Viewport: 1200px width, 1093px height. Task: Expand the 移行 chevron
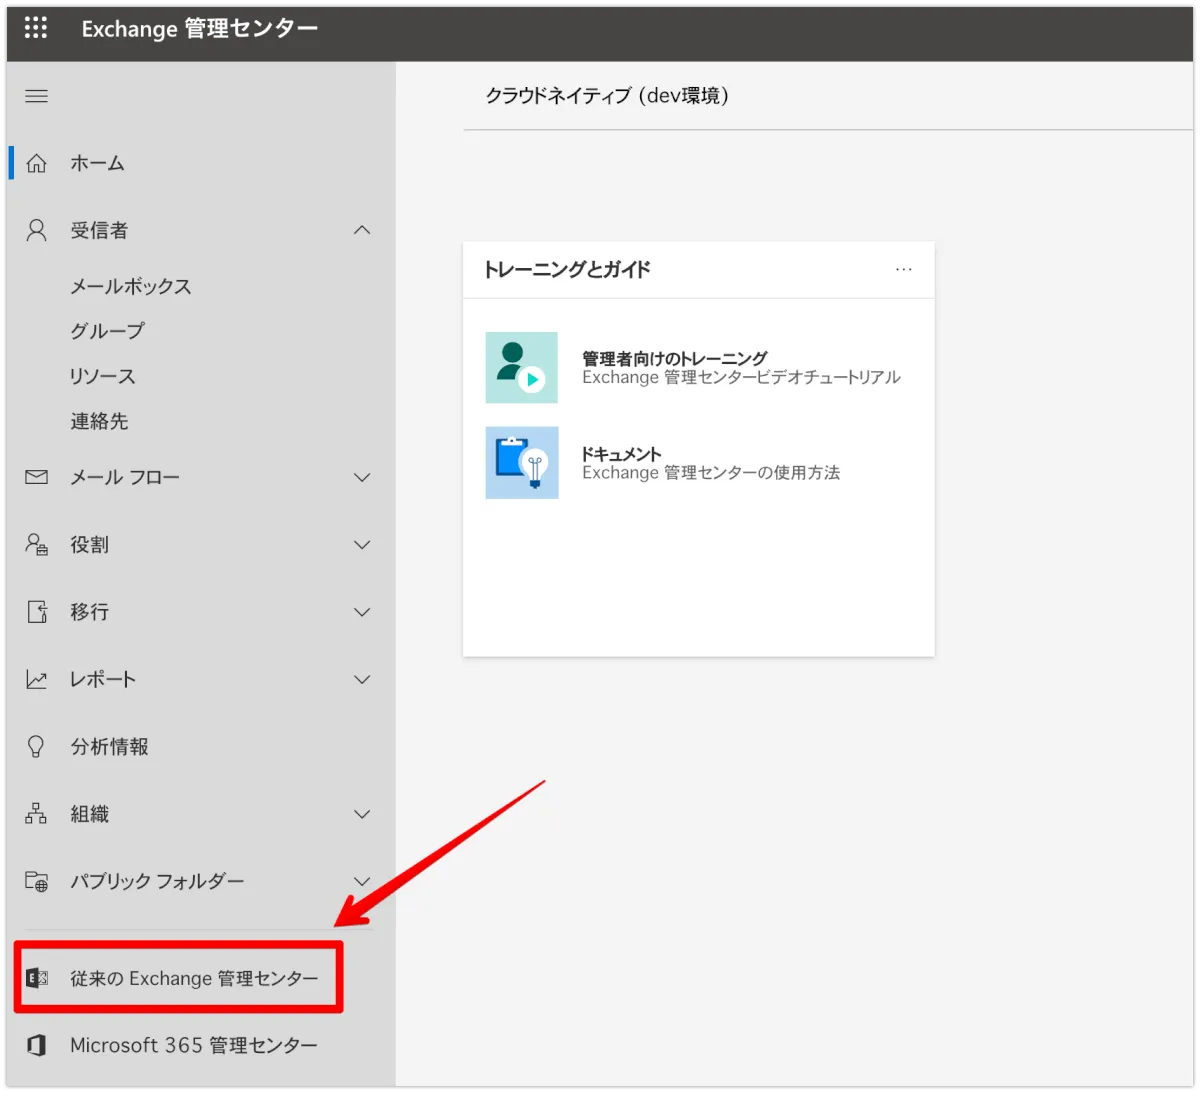click(362, 612)
